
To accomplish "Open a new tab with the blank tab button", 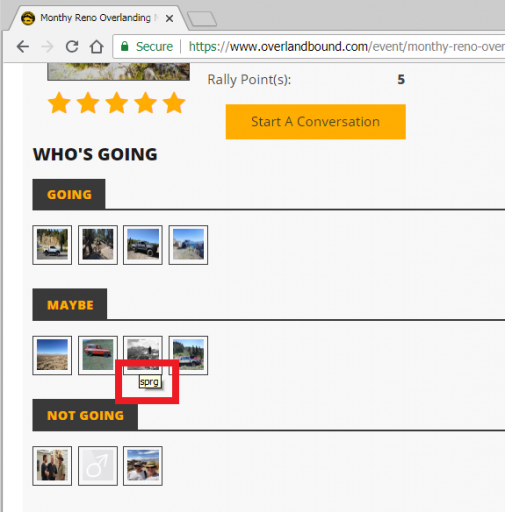I will tap(202, 19).
